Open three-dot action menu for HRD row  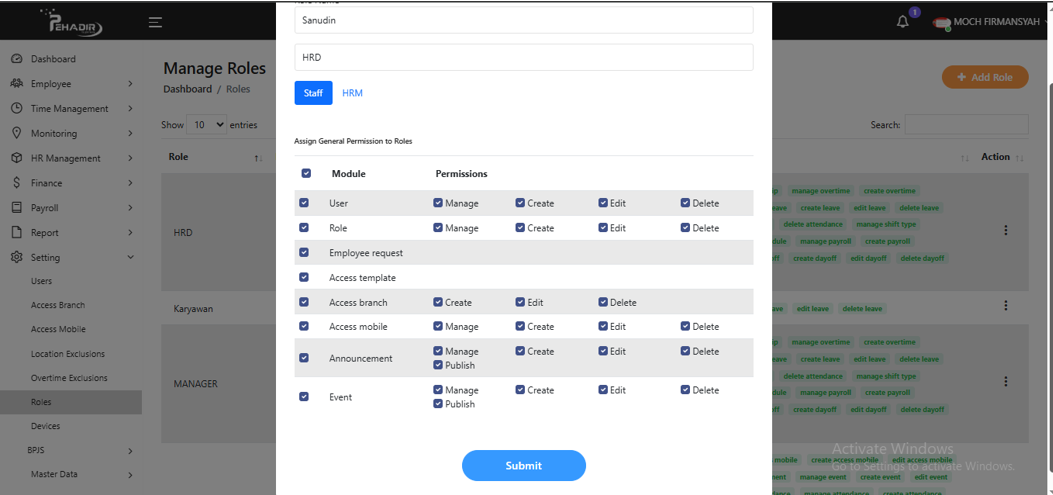click(1005, 230)
